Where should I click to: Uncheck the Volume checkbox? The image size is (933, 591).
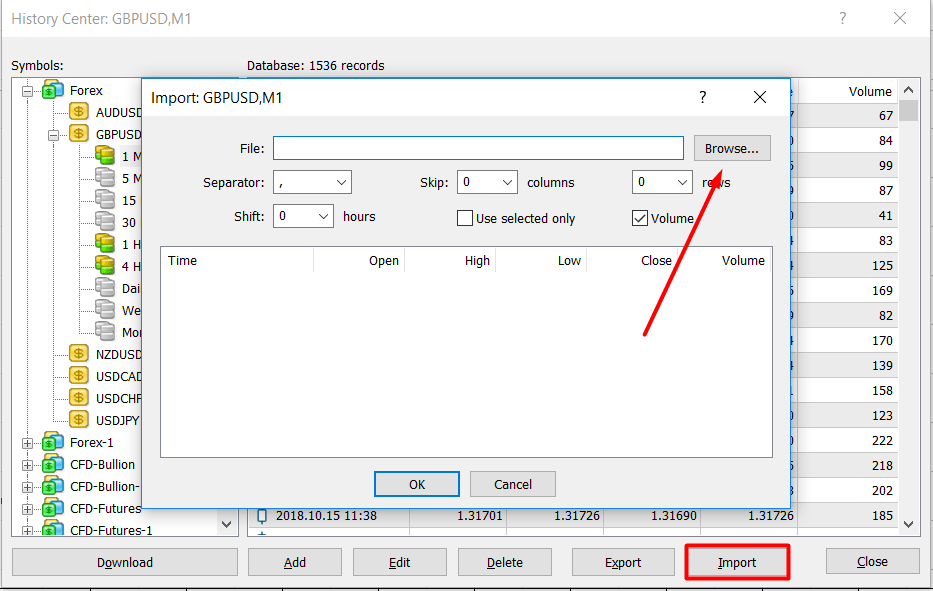click(640, 218)
